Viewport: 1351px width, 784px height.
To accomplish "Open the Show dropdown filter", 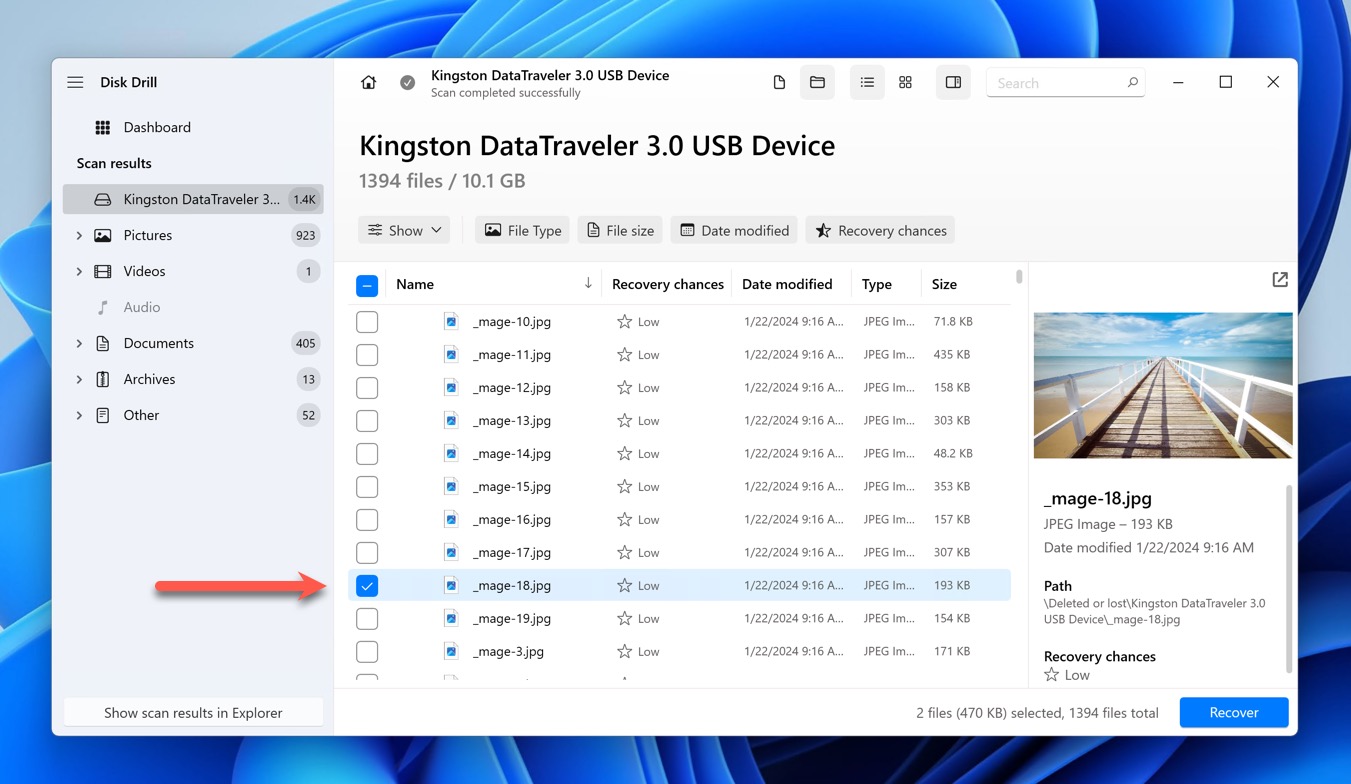I will [x=404, y=230].
